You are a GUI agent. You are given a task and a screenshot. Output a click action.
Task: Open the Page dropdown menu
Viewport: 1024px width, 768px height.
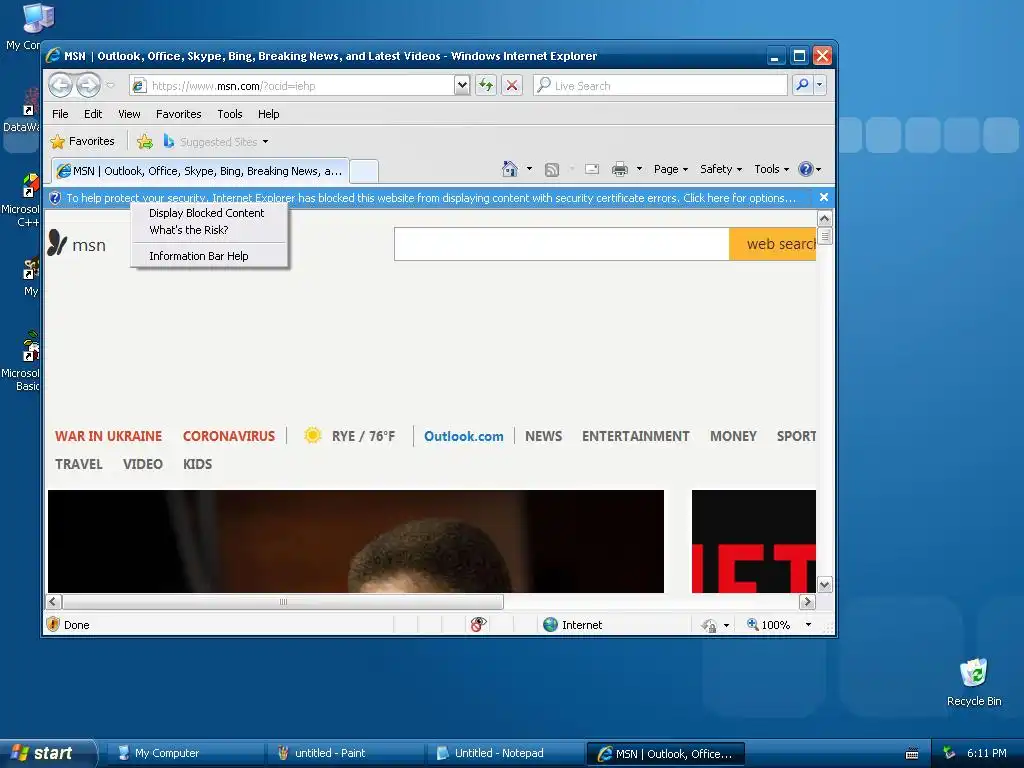671,169
